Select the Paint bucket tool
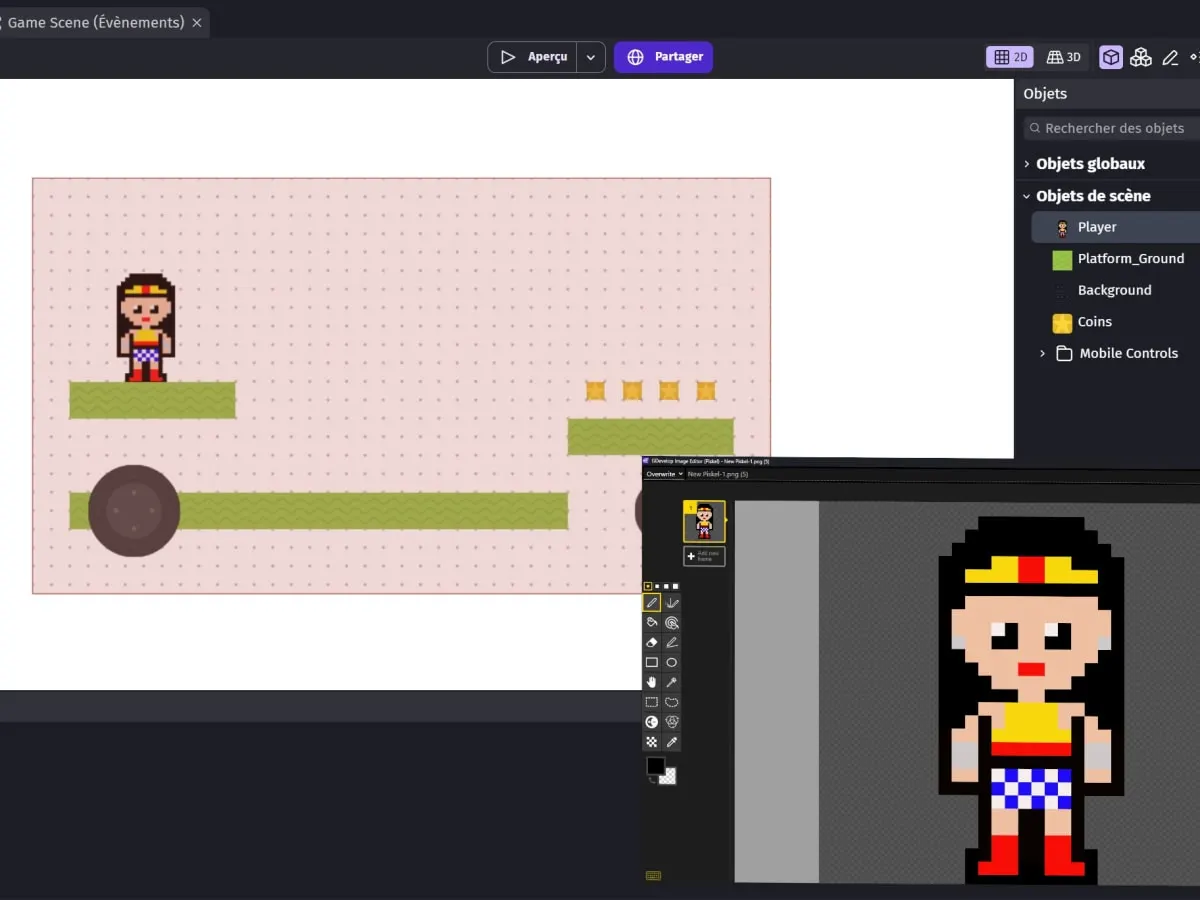This screenshot has height=900, width=1200. point(652,623)
